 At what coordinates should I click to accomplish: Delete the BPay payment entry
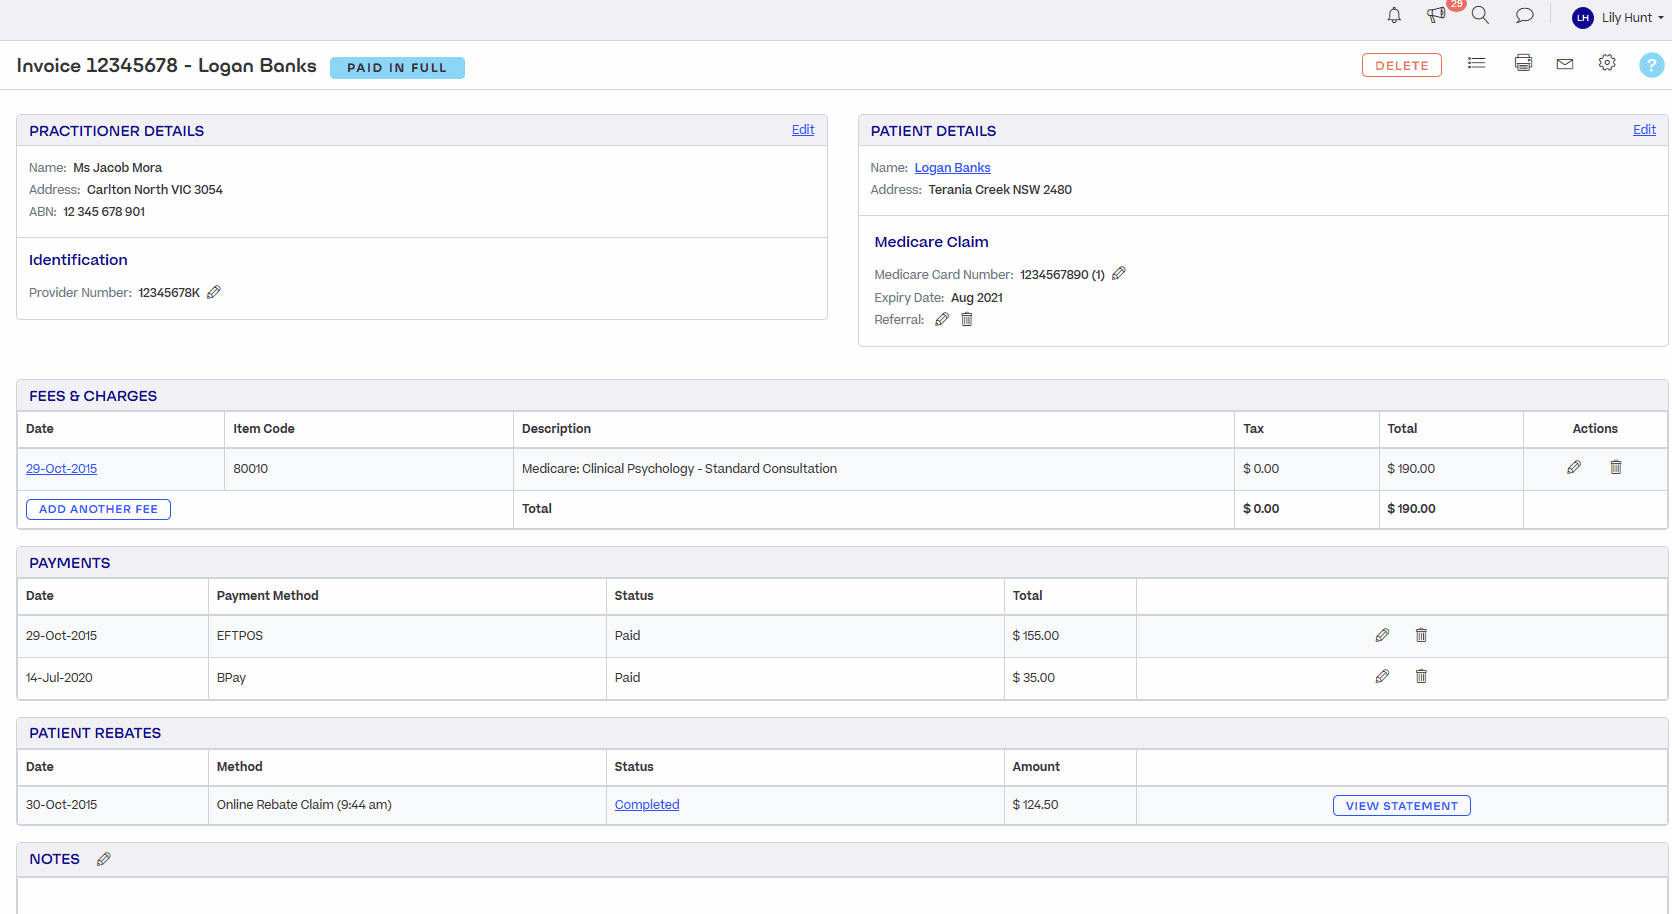click(x=1421, y=677)
